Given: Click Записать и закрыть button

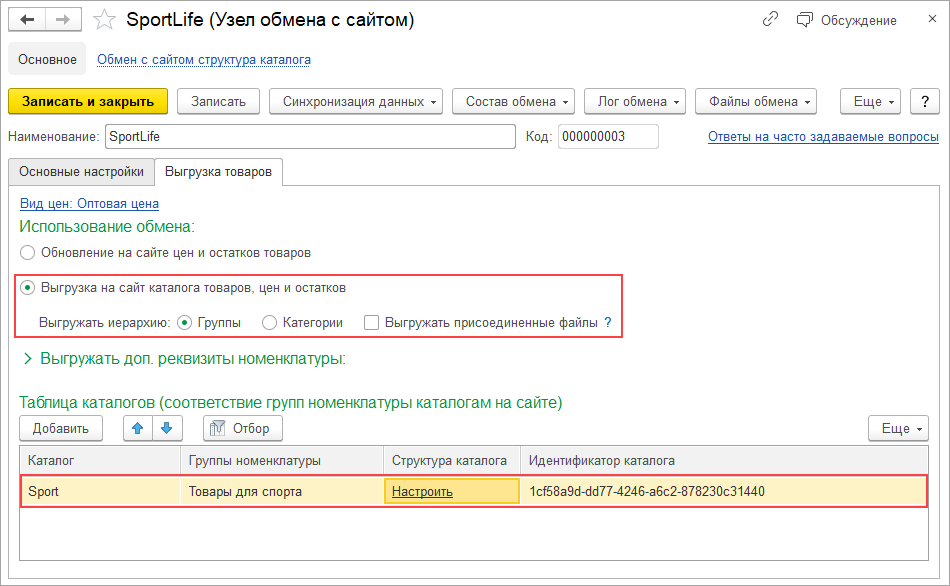Looking at the screenshot, I should pos(88,101).
